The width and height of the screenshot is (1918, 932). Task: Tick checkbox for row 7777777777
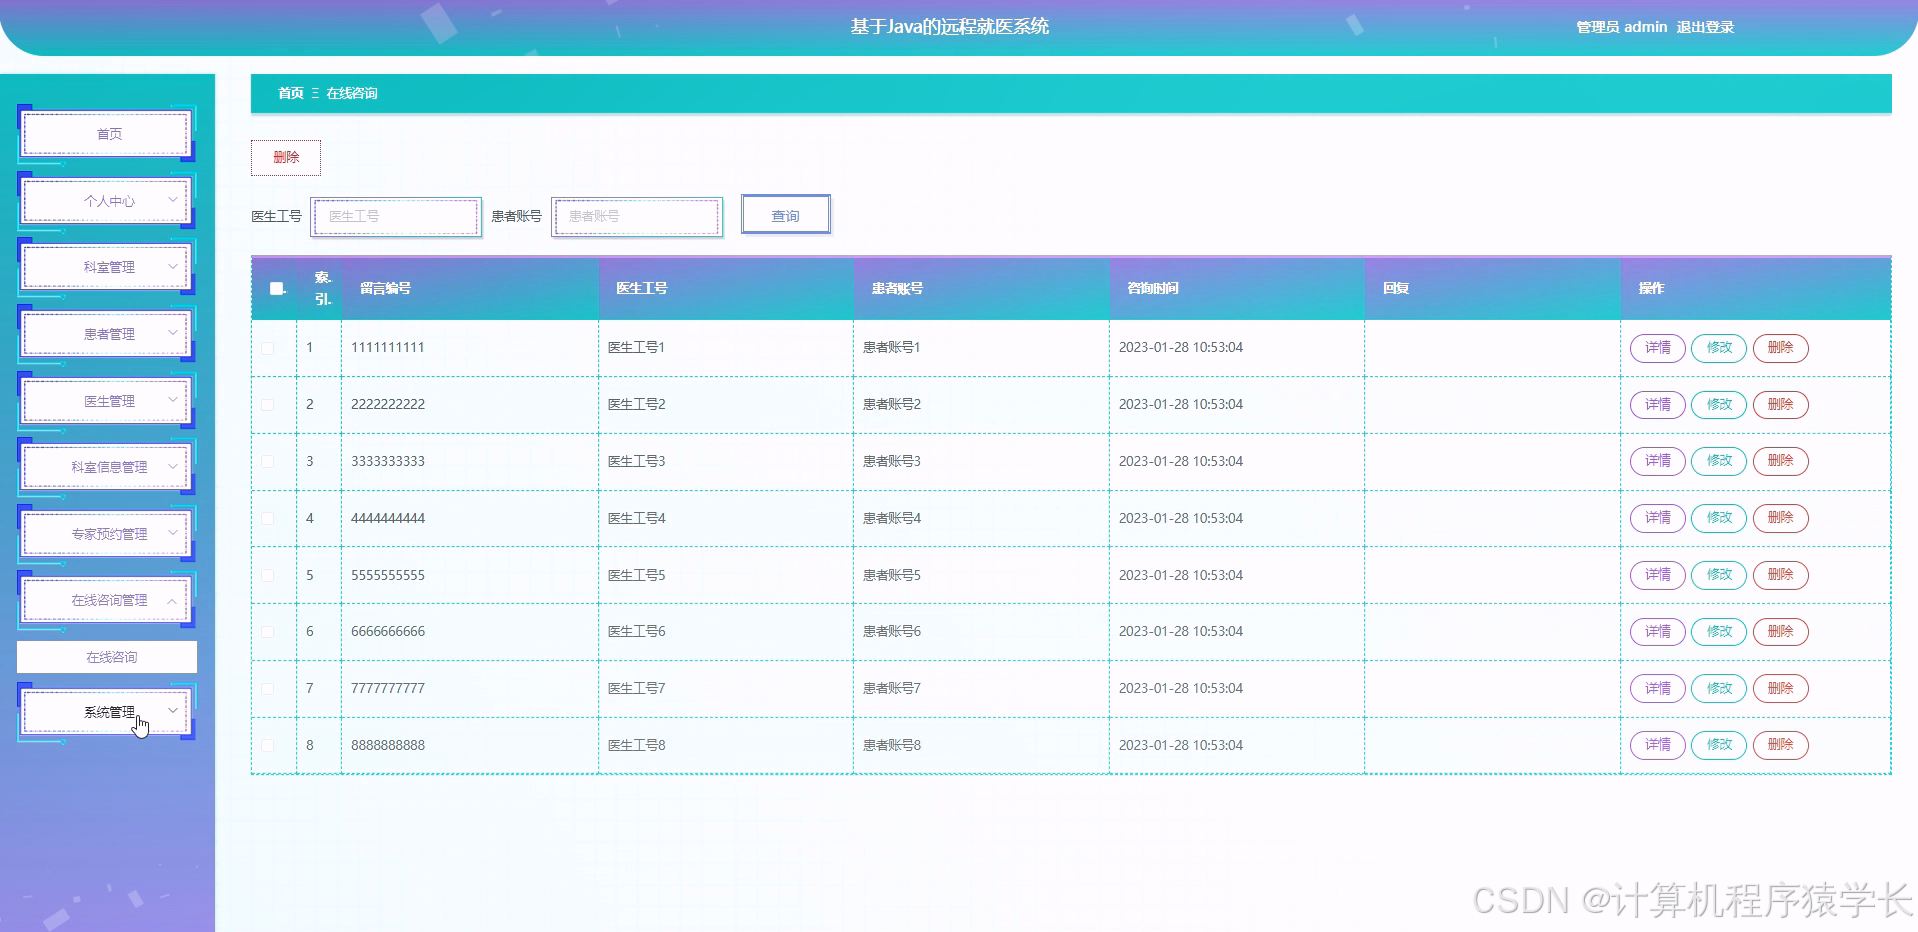point(268,689)
